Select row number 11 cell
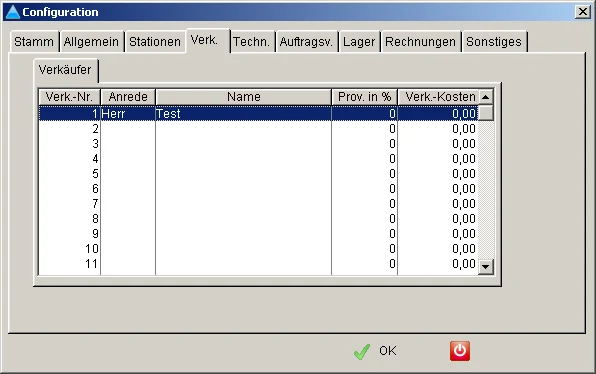Image resolution: width=596 pixels, height=374 pixels. point(70,264)
